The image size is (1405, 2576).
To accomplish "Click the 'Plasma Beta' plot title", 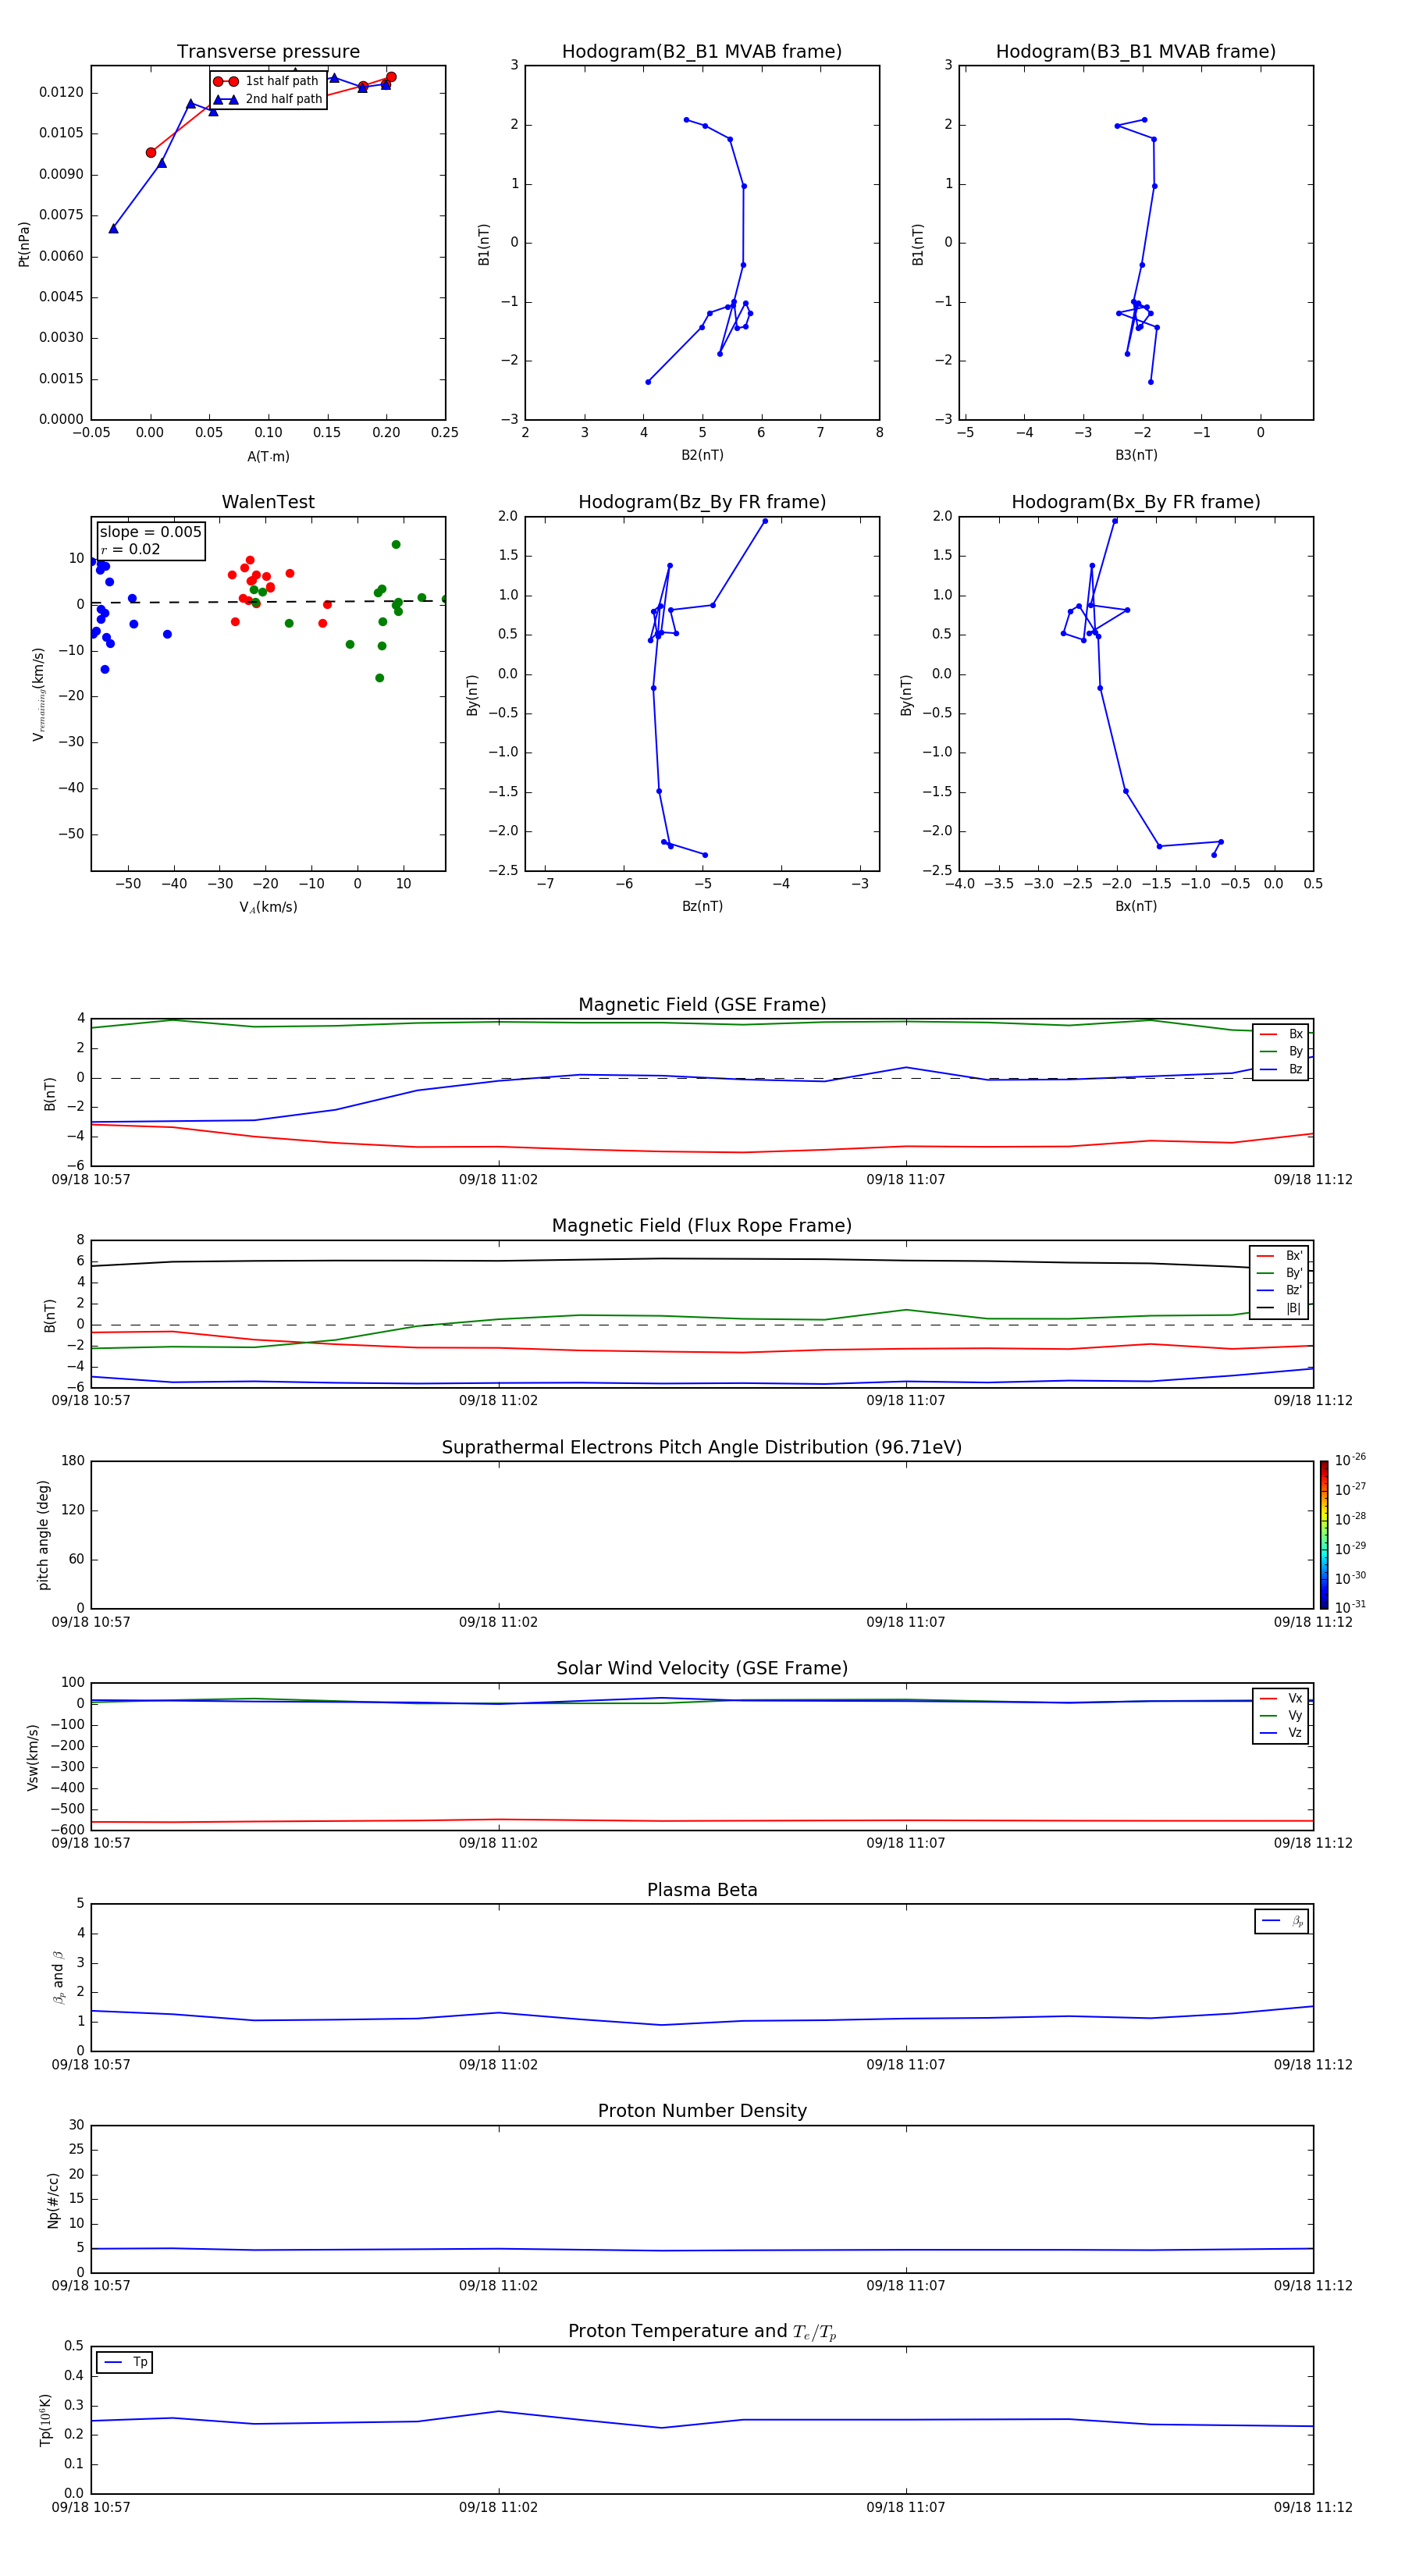I will point(702,1891).
